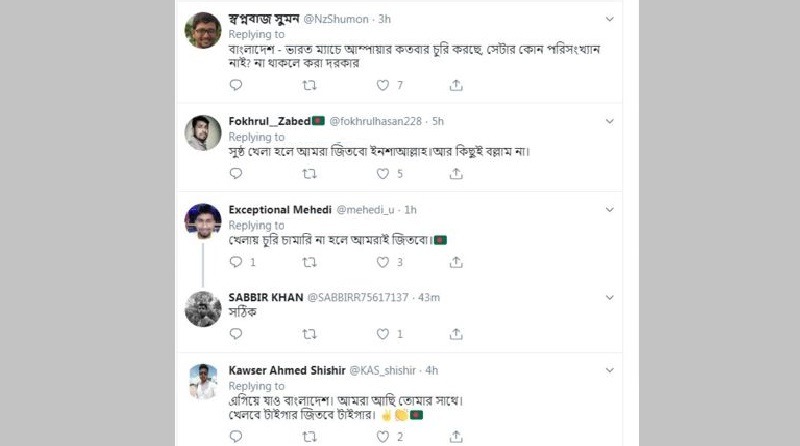Share NzShumon's tweet
Screen dimensions: 800x446
click(x=456, y=86)
